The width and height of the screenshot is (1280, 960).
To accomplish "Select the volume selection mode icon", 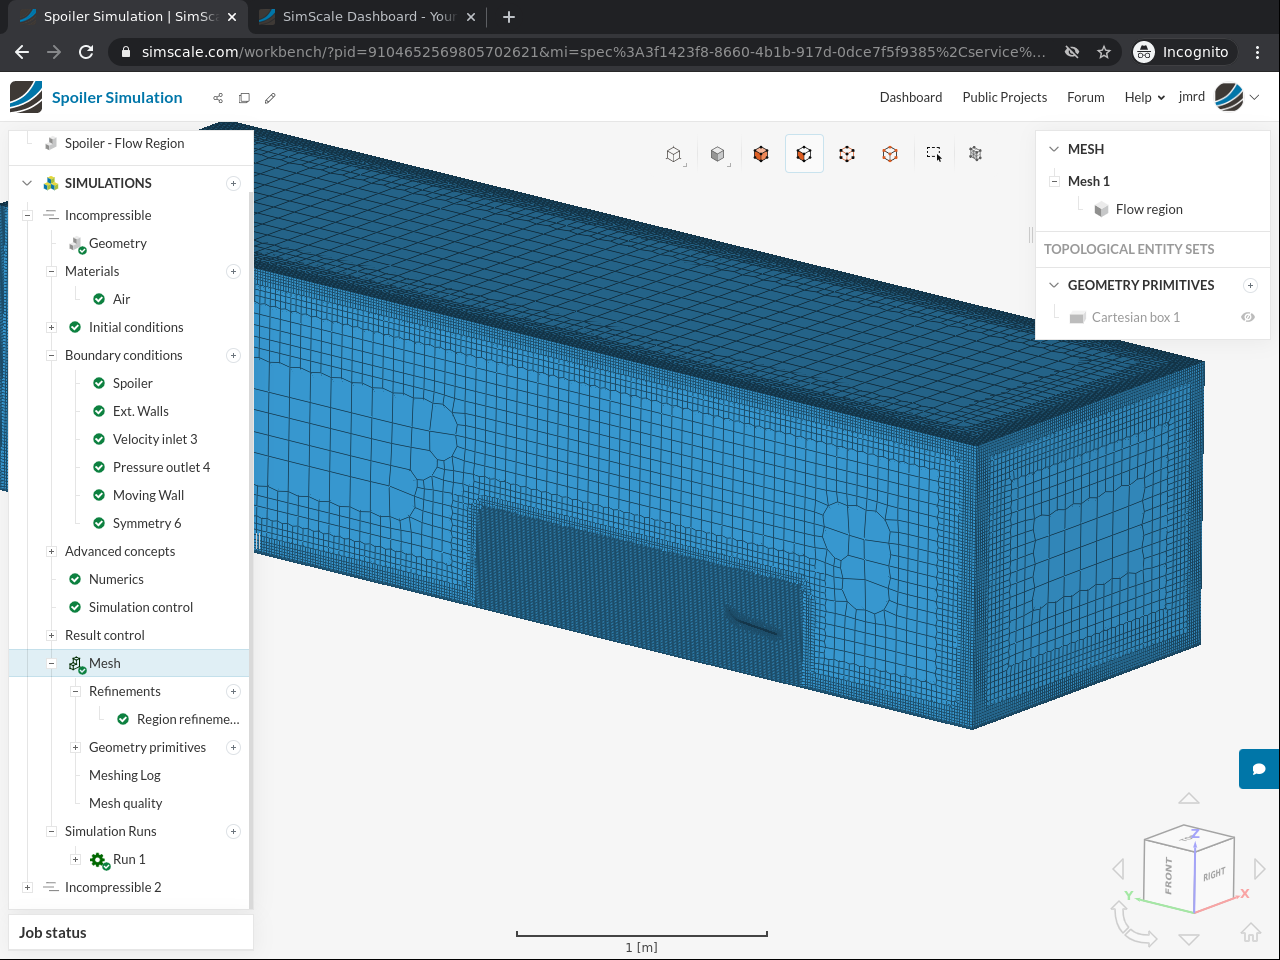I will pos(761,154).
